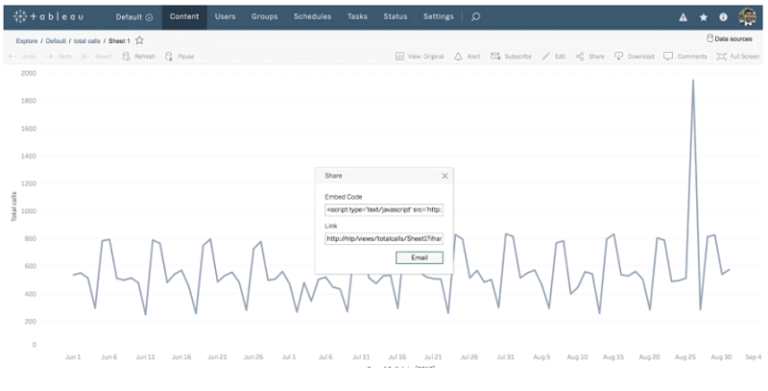Click the Email button in Share dialog
The height and width of the screenshot is (391, 768).
coord(419,258)
